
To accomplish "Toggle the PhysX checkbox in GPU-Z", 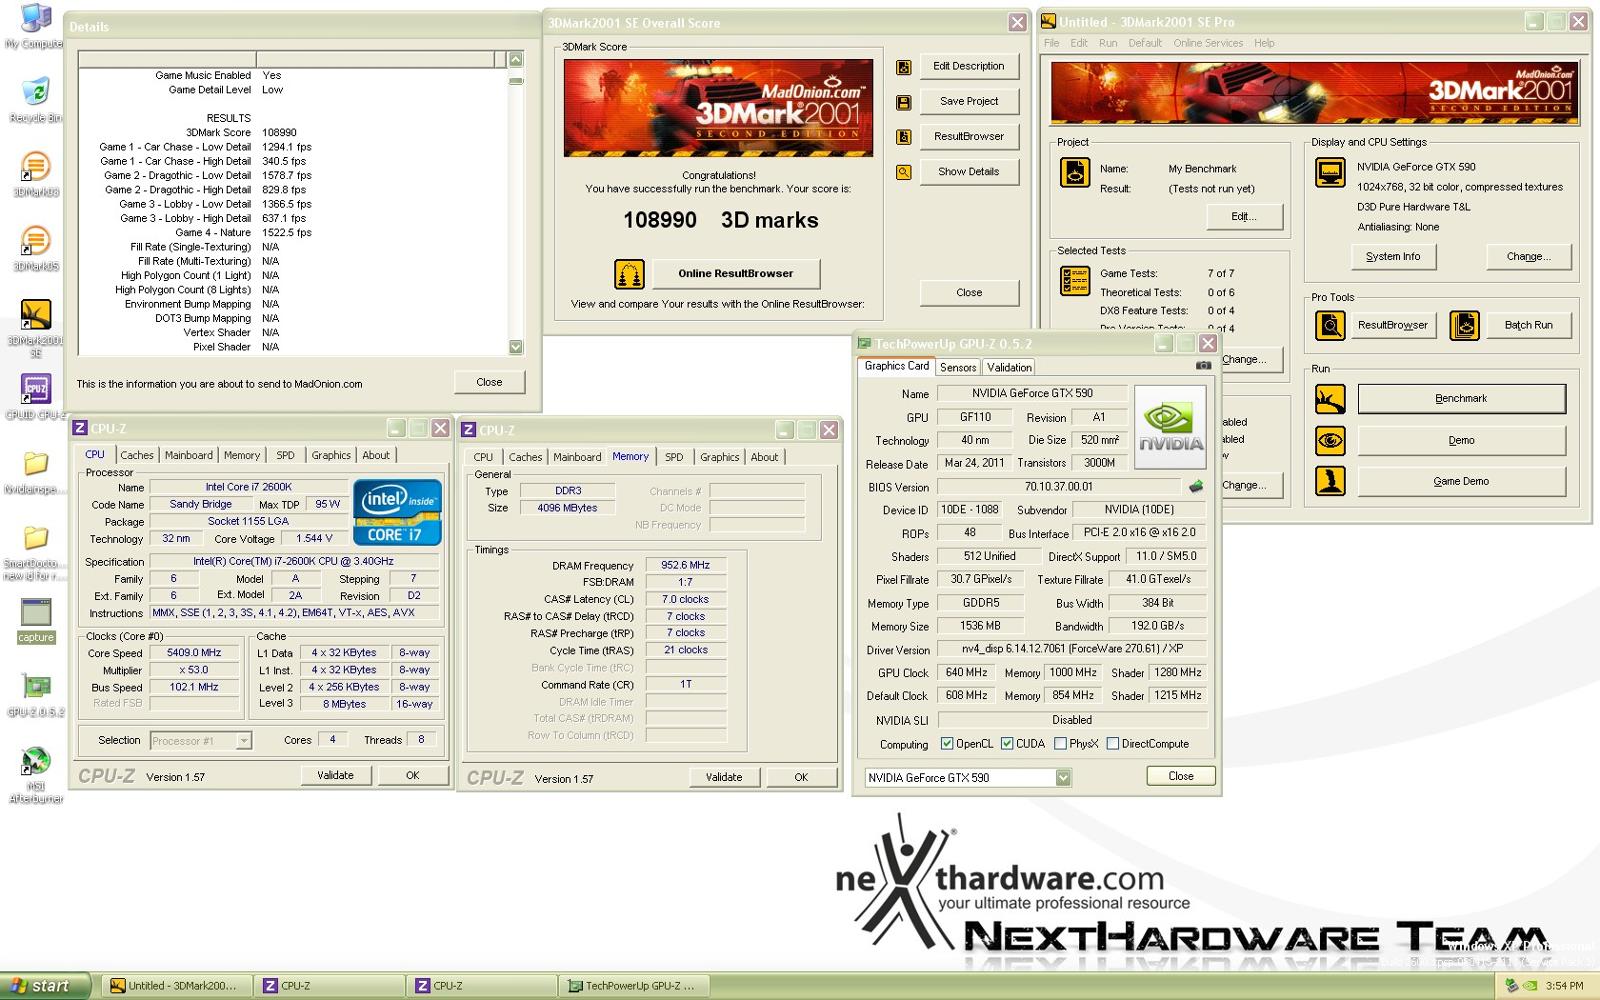I will point(1060,744).
